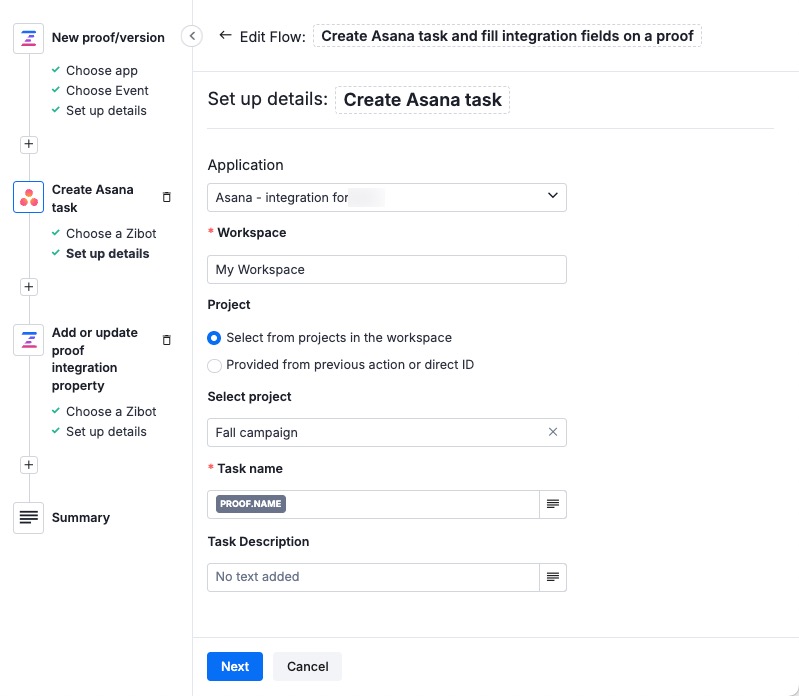This screenshot has height=696, width=799.
Task: Click the Asana logo step icon
Action: click(29, 197)
